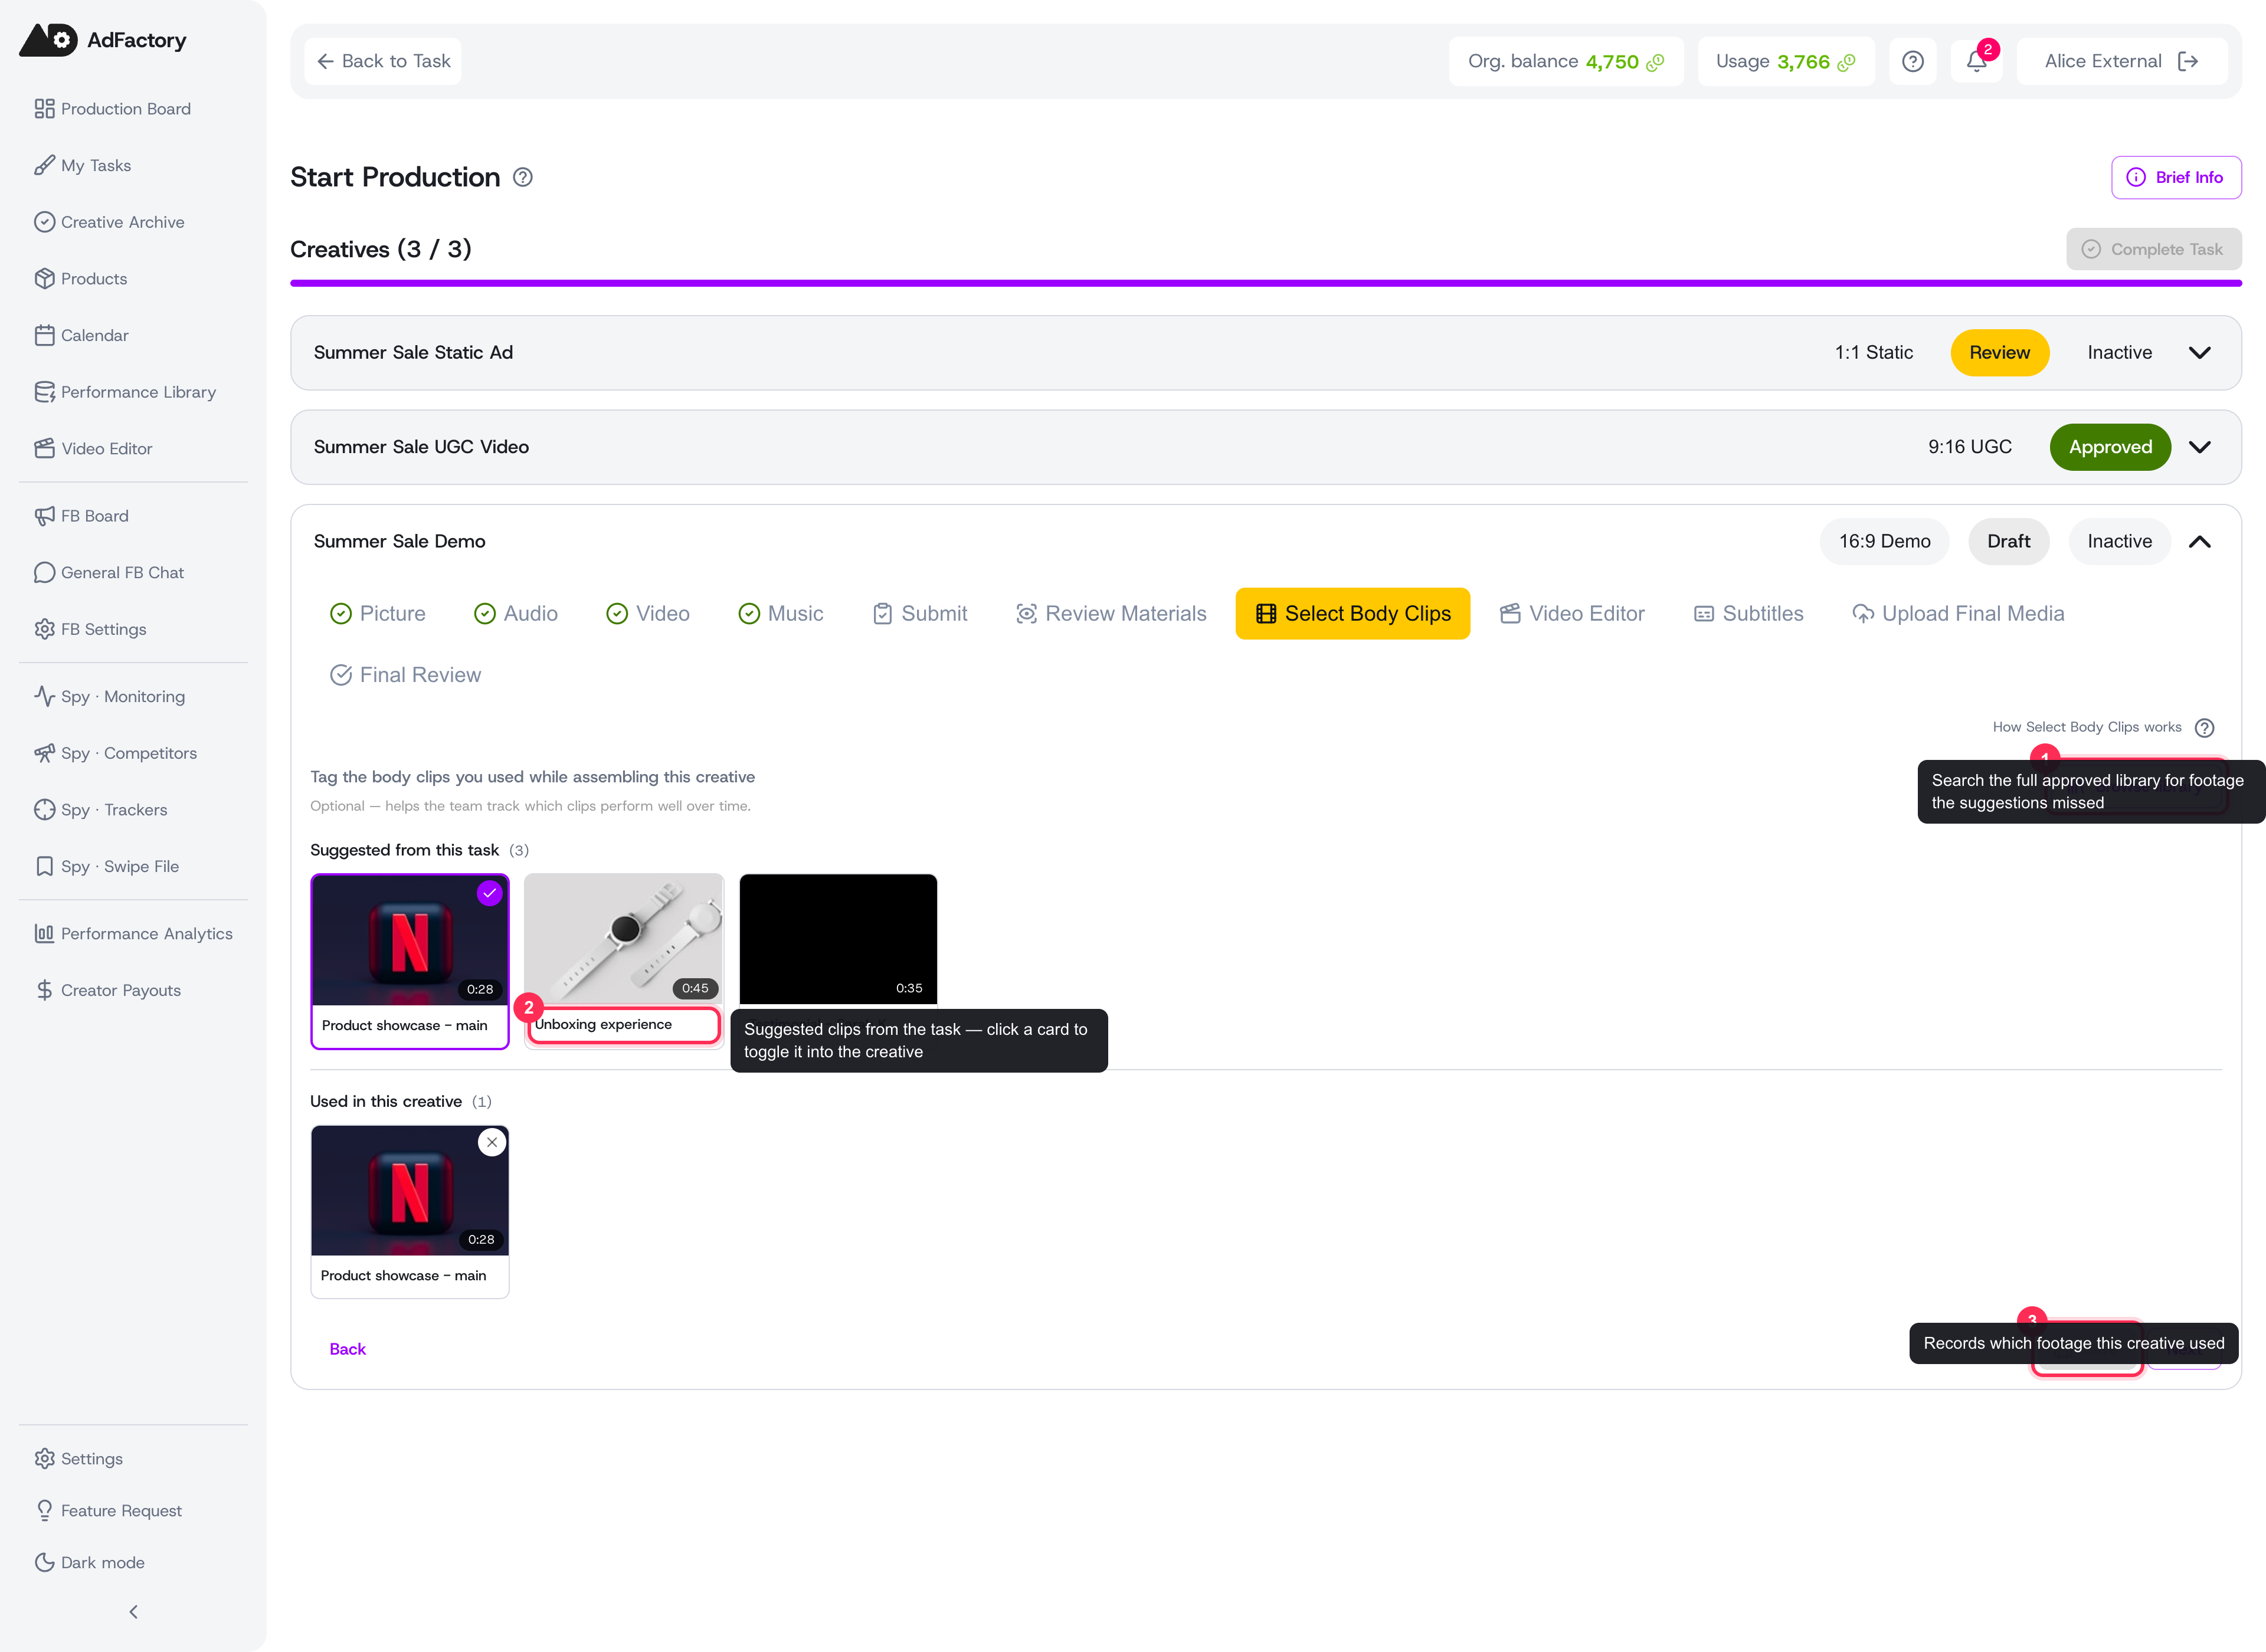
Task: Click the Settings gear icon at sidebar bottom
Action: 44,1458
